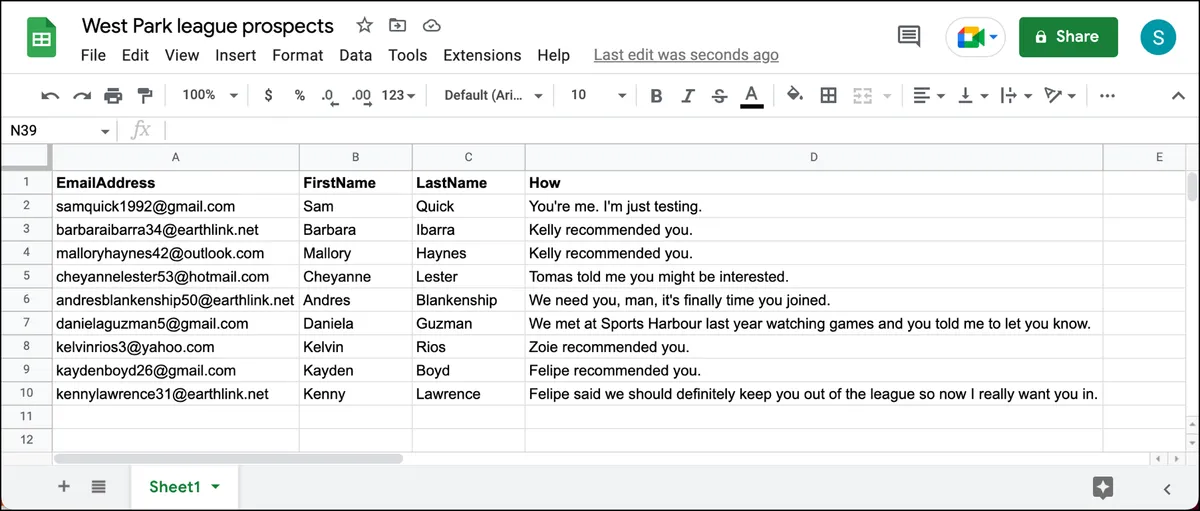Open the text color picker
The width and height of the screenshot is (1200, 511).
tap(752, 96)
